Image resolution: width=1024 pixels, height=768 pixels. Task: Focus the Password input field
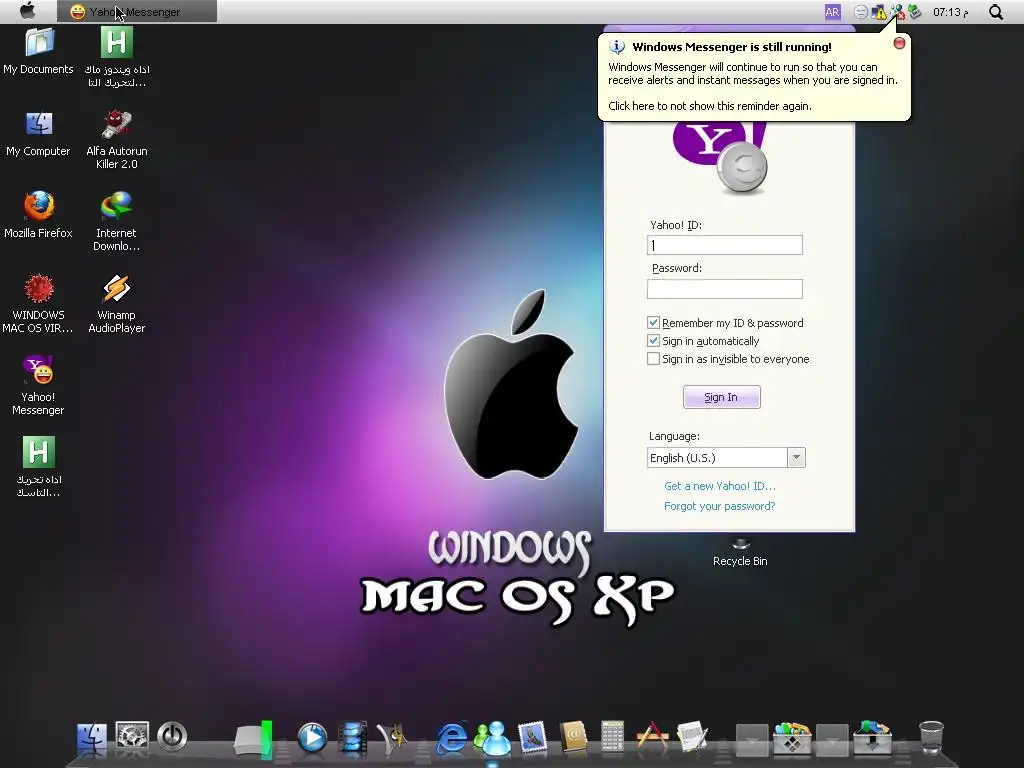[725, 289]
